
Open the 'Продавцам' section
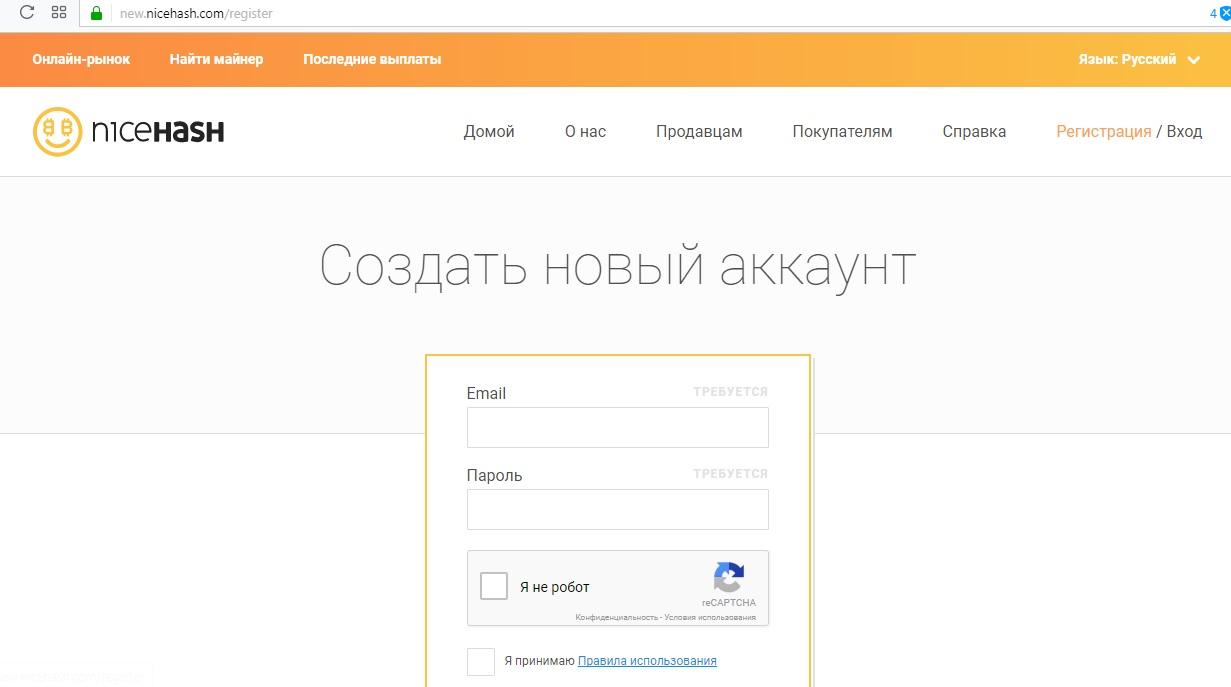point(699,131)
